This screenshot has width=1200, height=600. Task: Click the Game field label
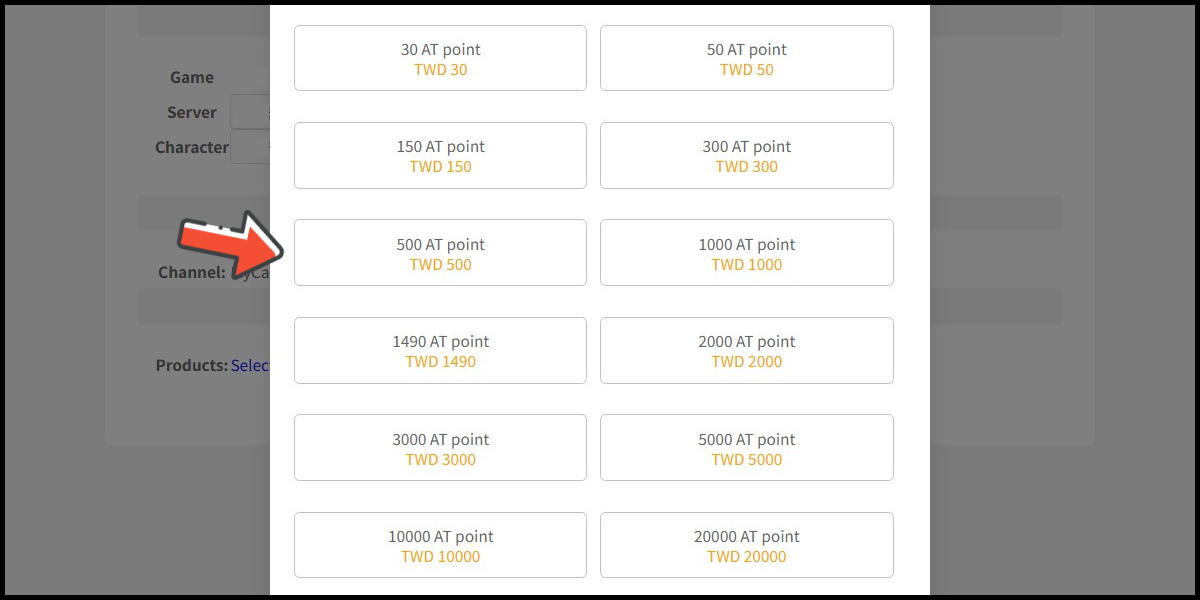(191, 77)
